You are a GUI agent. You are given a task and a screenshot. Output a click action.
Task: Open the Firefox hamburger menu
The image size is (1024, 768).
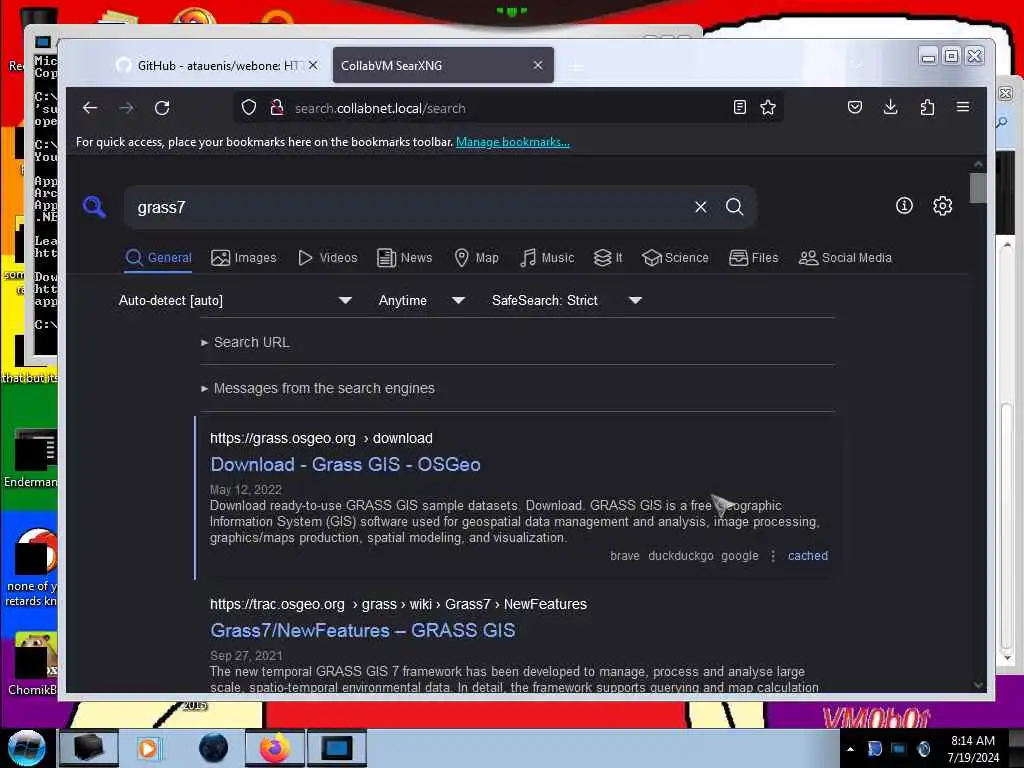pyautogui.click(x=963, y=107)
